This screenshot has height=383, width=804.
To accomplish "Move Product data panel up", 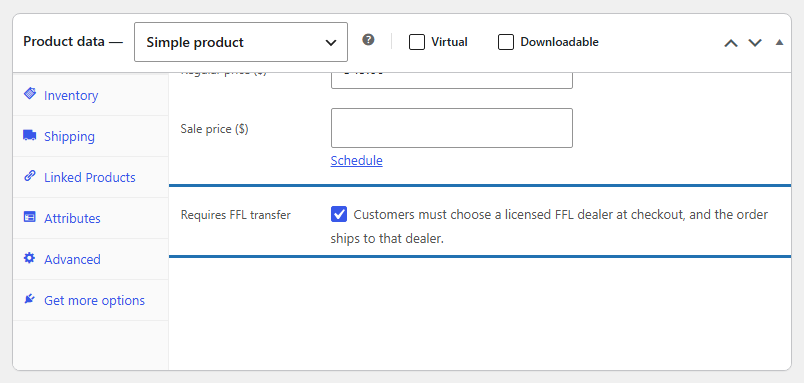I will 731,43.
